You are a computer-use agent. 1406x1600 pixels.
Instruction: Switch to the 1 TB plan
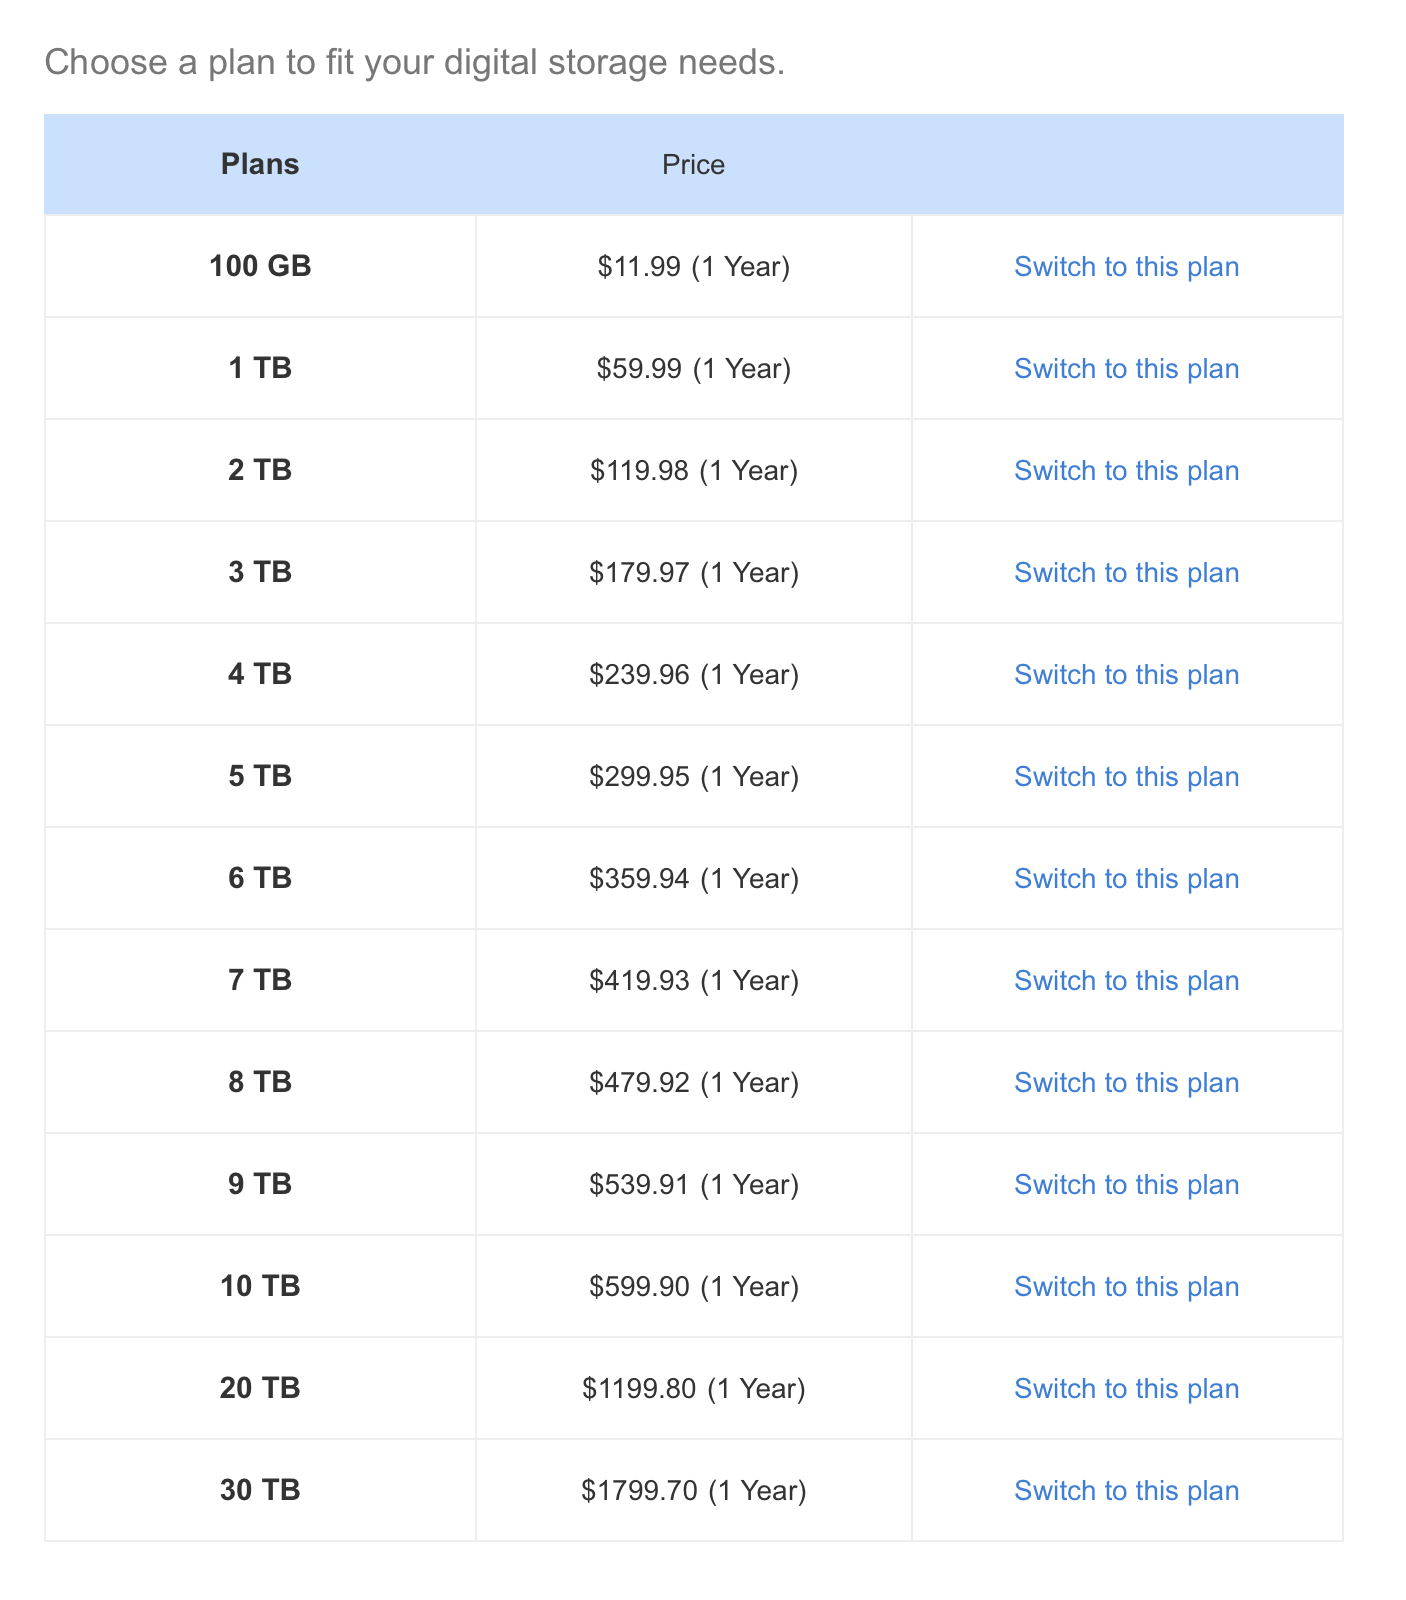pyautogui.click(x=1126, y=369)
